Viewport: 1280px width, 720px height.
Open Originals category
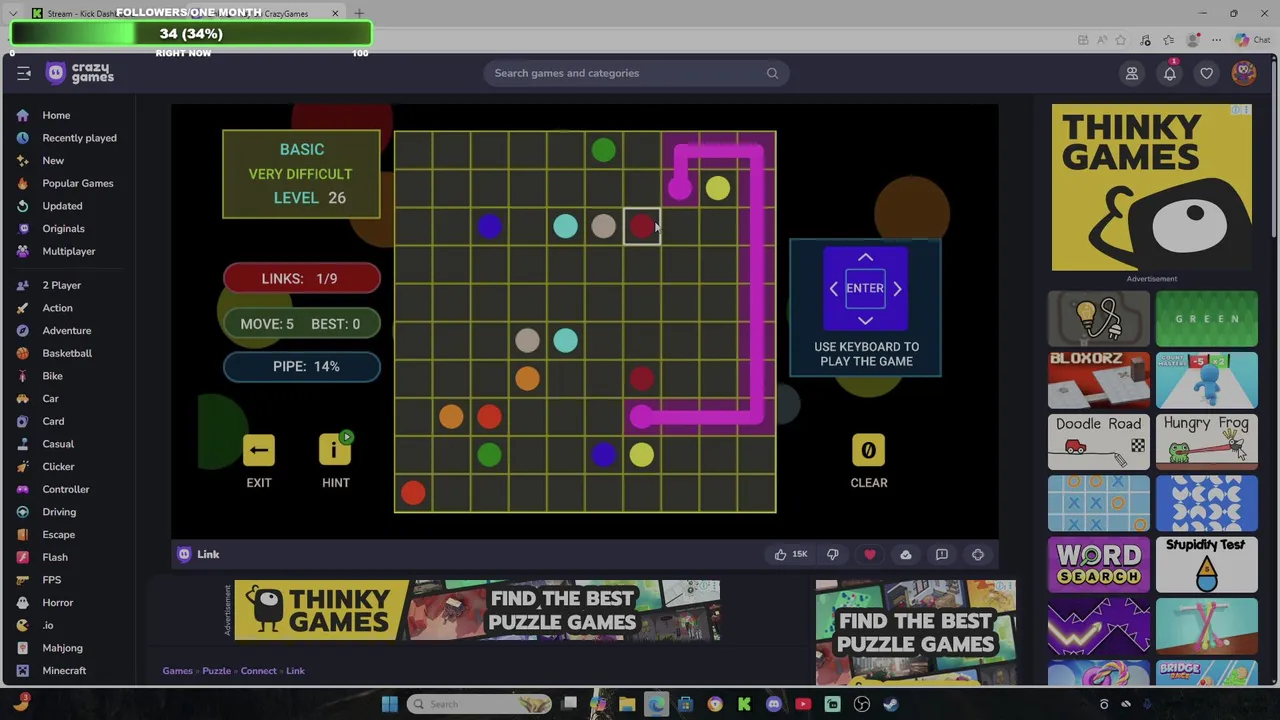pyautogui.click(x=63, y=229)
